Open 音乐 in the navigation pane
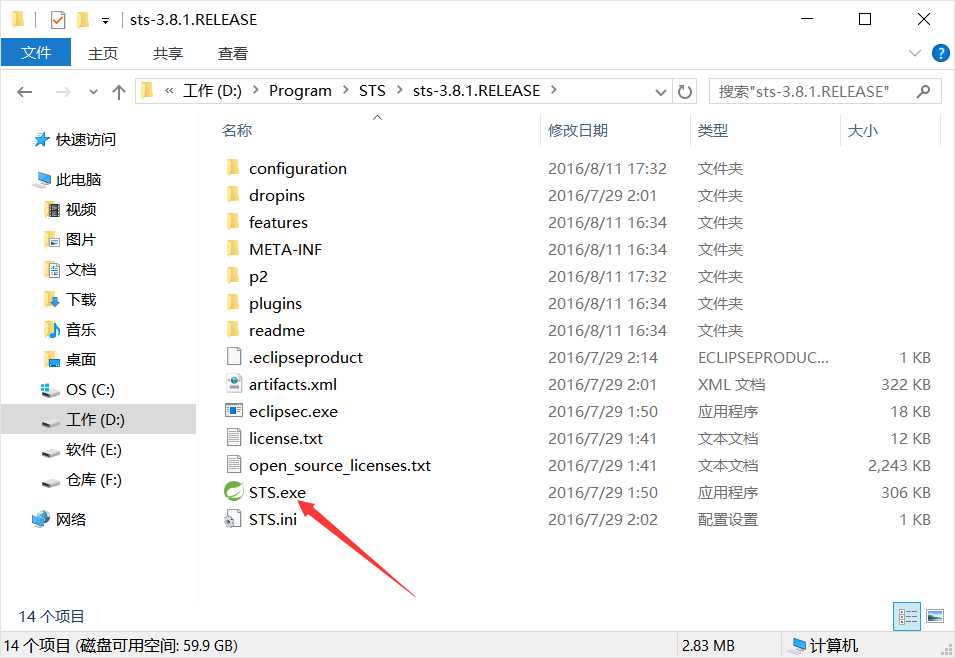The width and height of the screenshot is (955, 658). point(71,330)
